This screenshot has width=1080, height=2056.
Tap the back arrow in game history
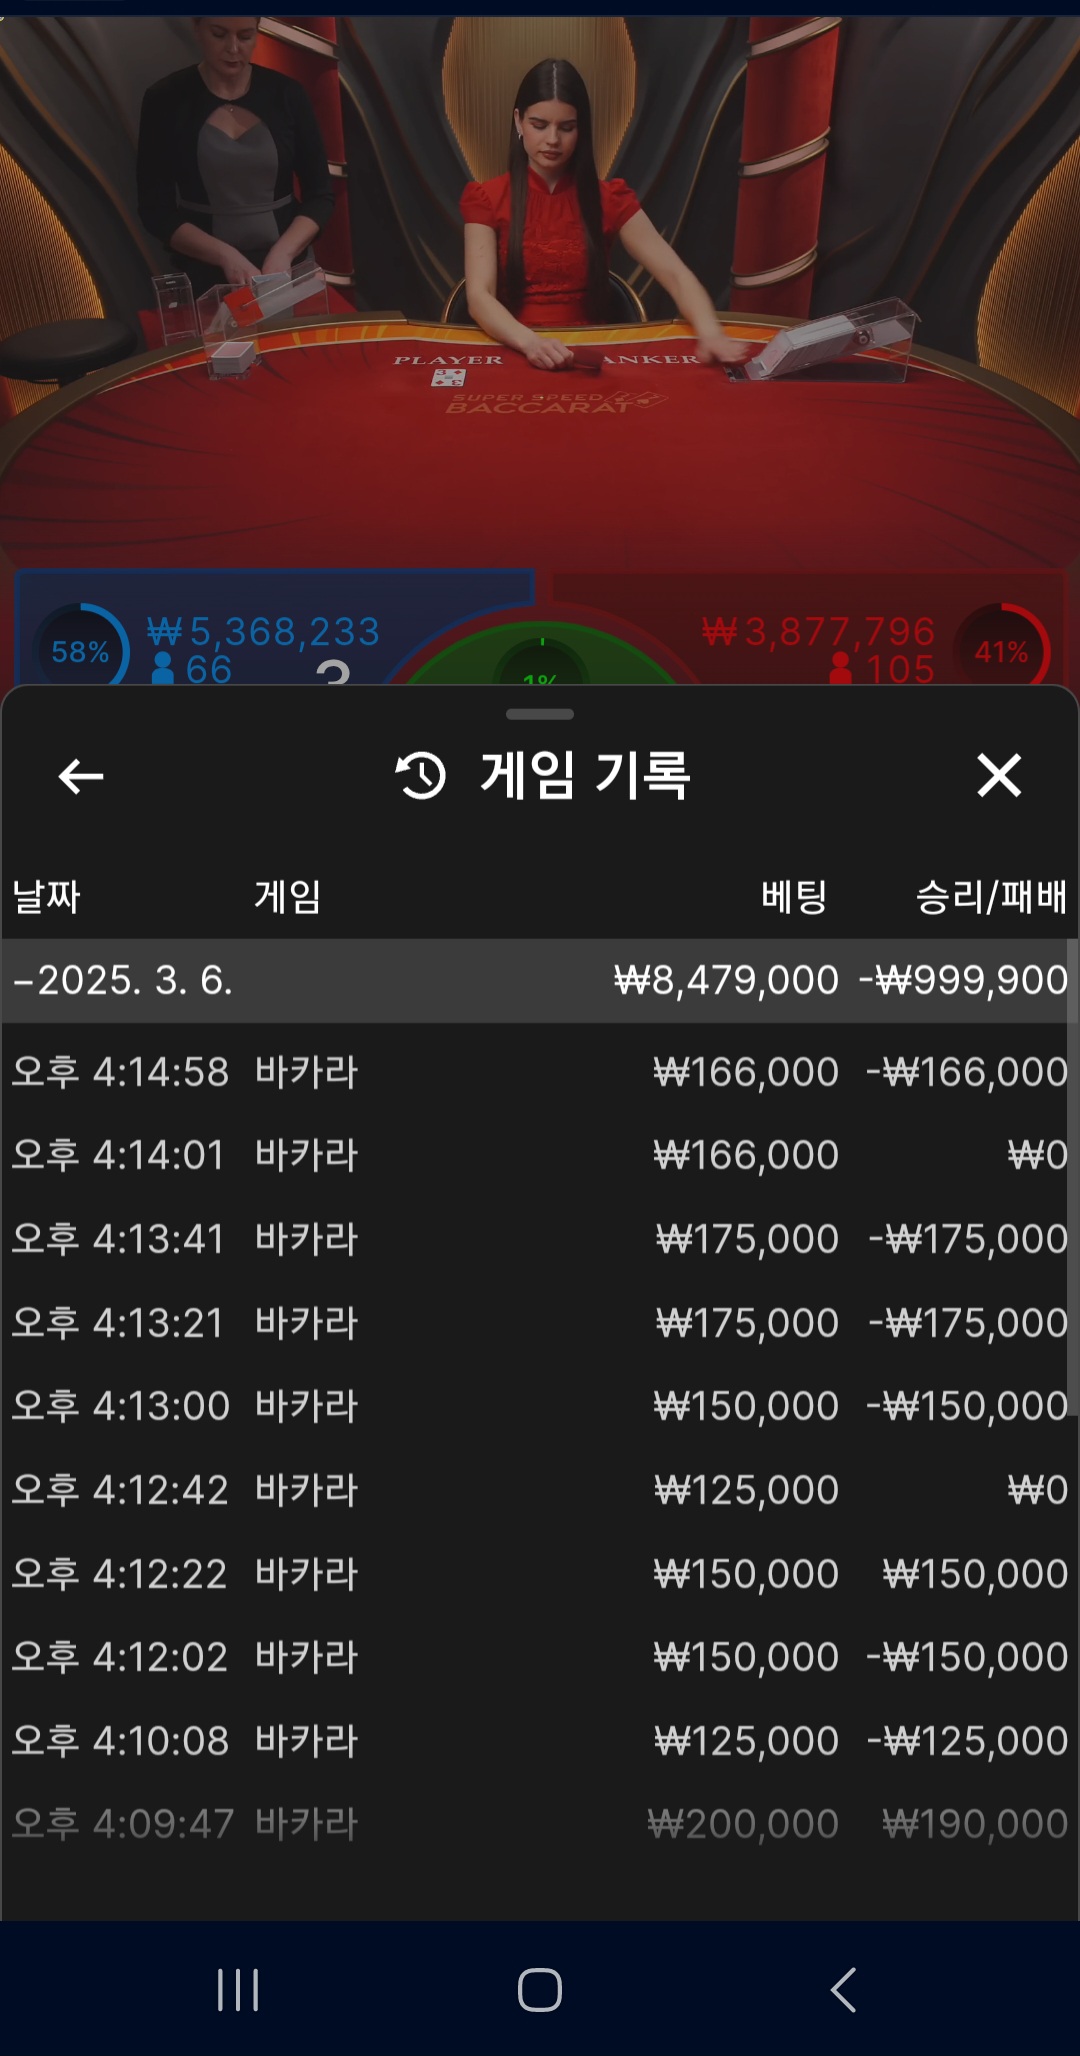pos(81,776)
